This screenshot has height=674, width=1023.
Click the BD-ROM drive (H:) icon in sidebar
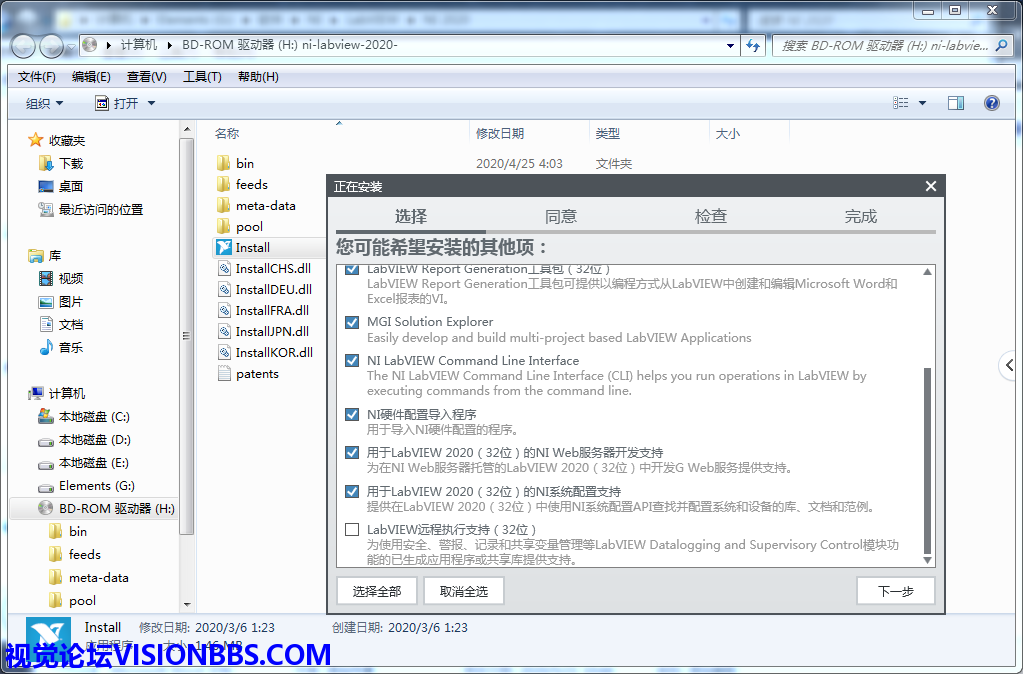click(x=45, y=508)
